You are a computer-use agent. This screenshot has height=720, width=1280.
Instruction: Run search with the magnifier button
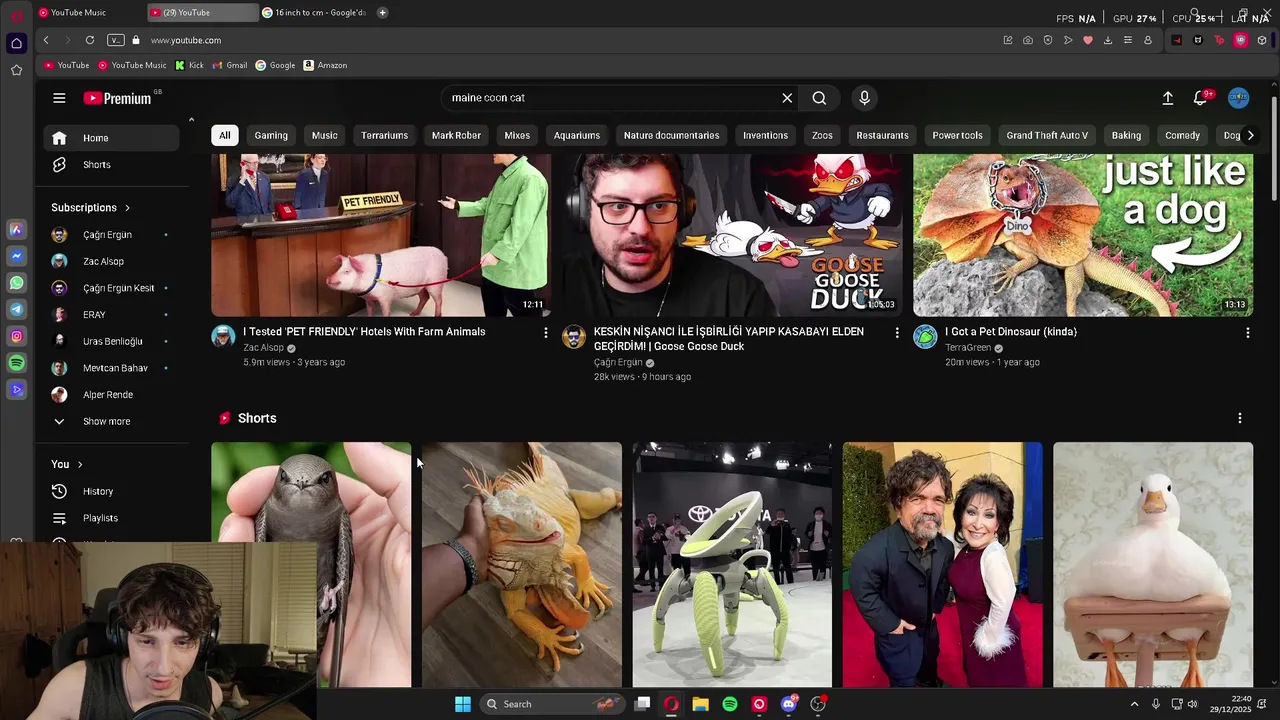pos(819,98)
